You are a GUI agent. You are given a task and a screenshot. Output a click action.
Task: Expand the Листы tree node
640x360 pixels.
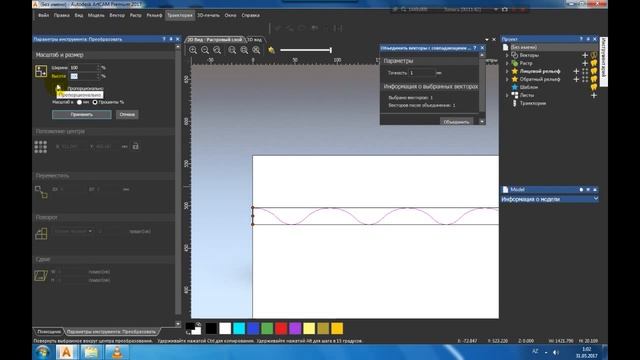pyautogui.click(x=507, y=95)
